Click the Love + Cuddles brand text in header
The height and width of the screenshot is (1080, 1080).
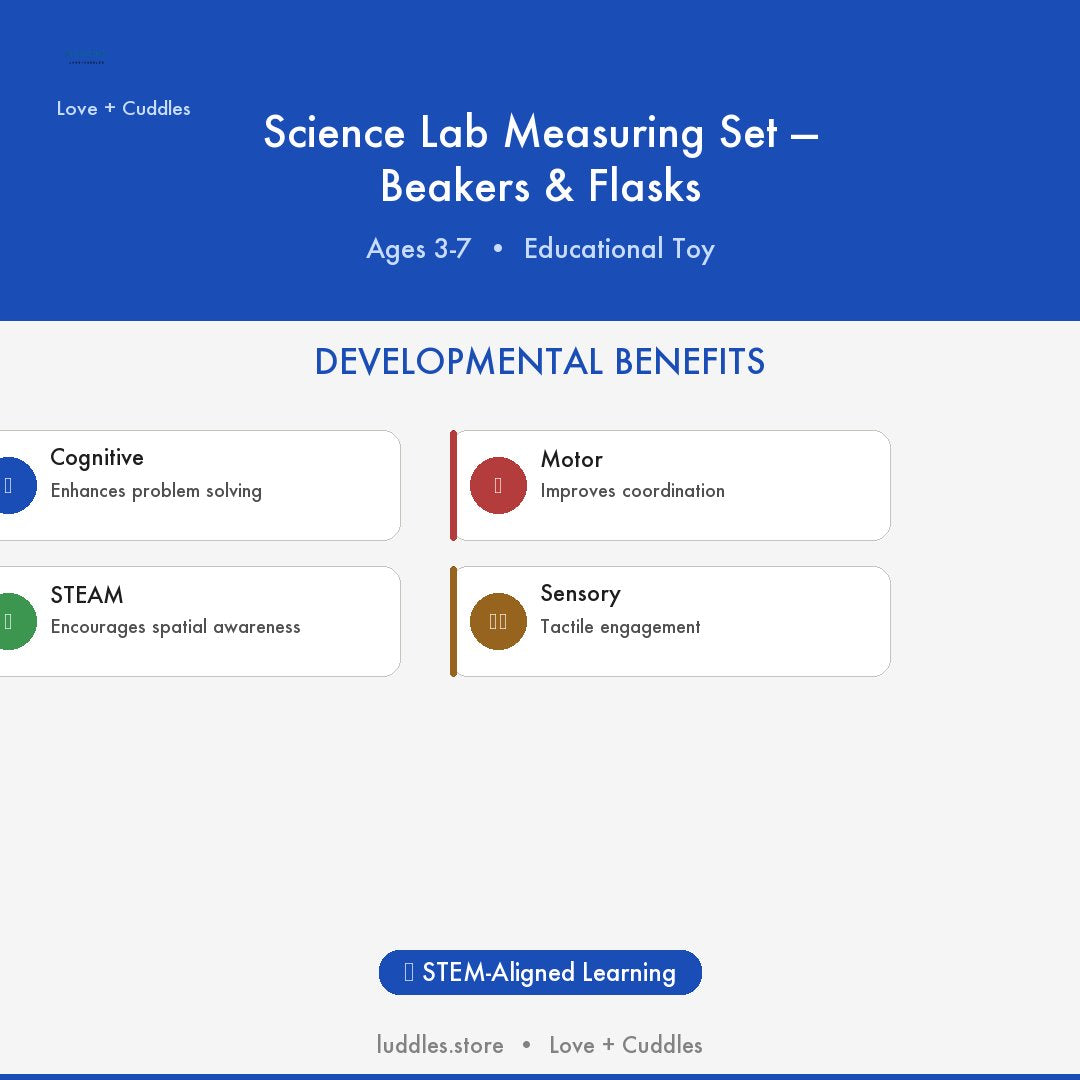pyautogui.click(x=123, y=109)
